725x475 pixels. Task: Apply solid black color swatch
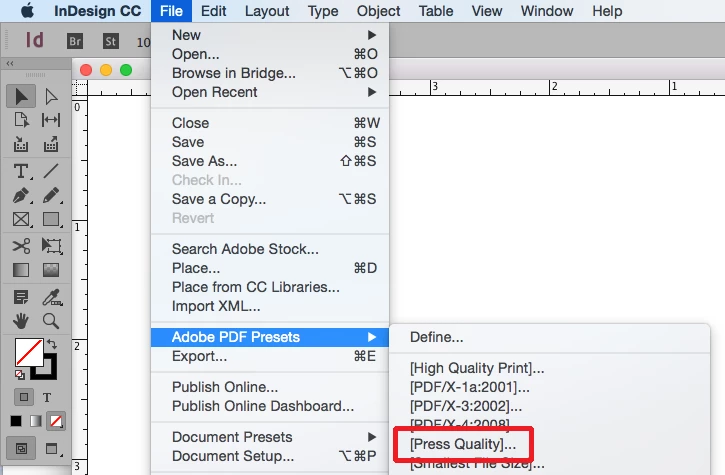point(16,421)
